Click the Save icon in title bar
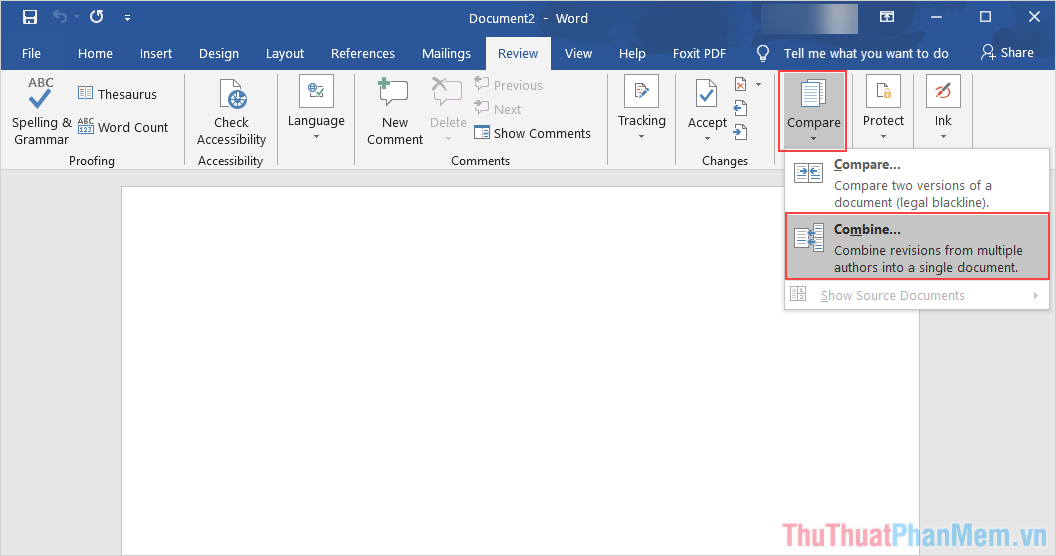The width and height of the screenshot is (1056, 556). [30, 18]
